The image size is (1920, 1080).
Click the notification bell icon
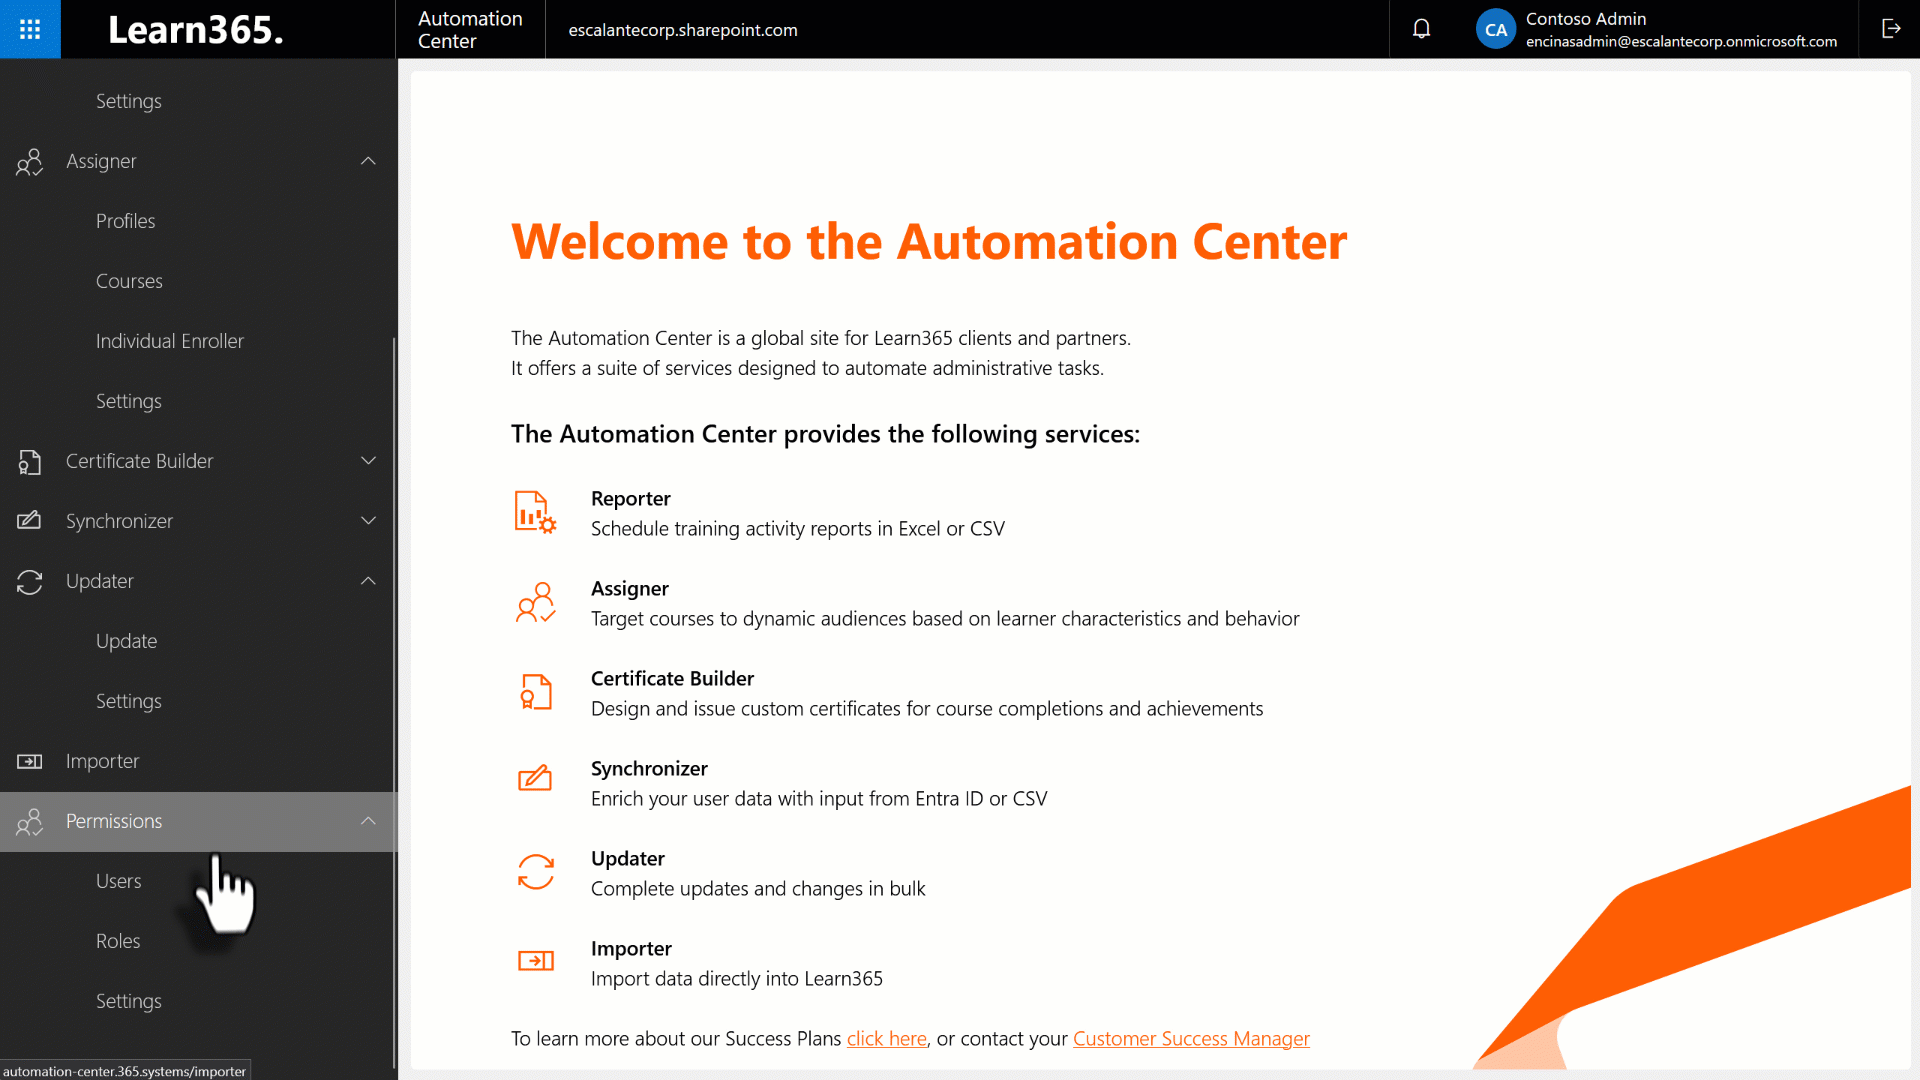(x=1421, y=29)
